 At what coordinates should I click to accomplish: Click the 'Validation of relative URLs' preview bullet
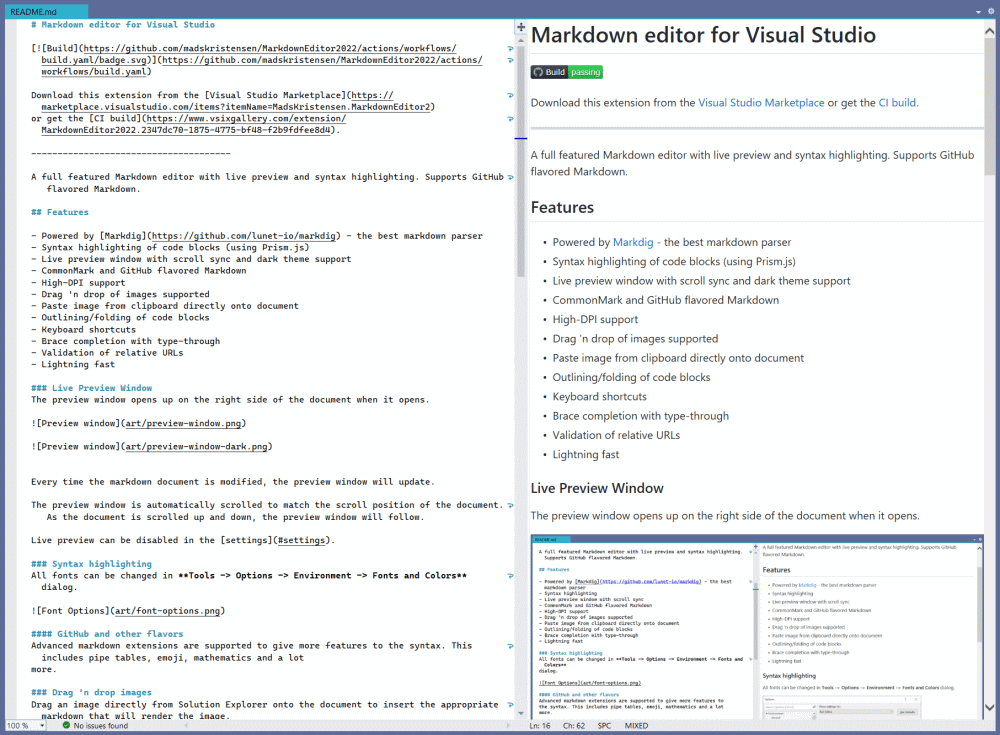click(x=616, y=435)
